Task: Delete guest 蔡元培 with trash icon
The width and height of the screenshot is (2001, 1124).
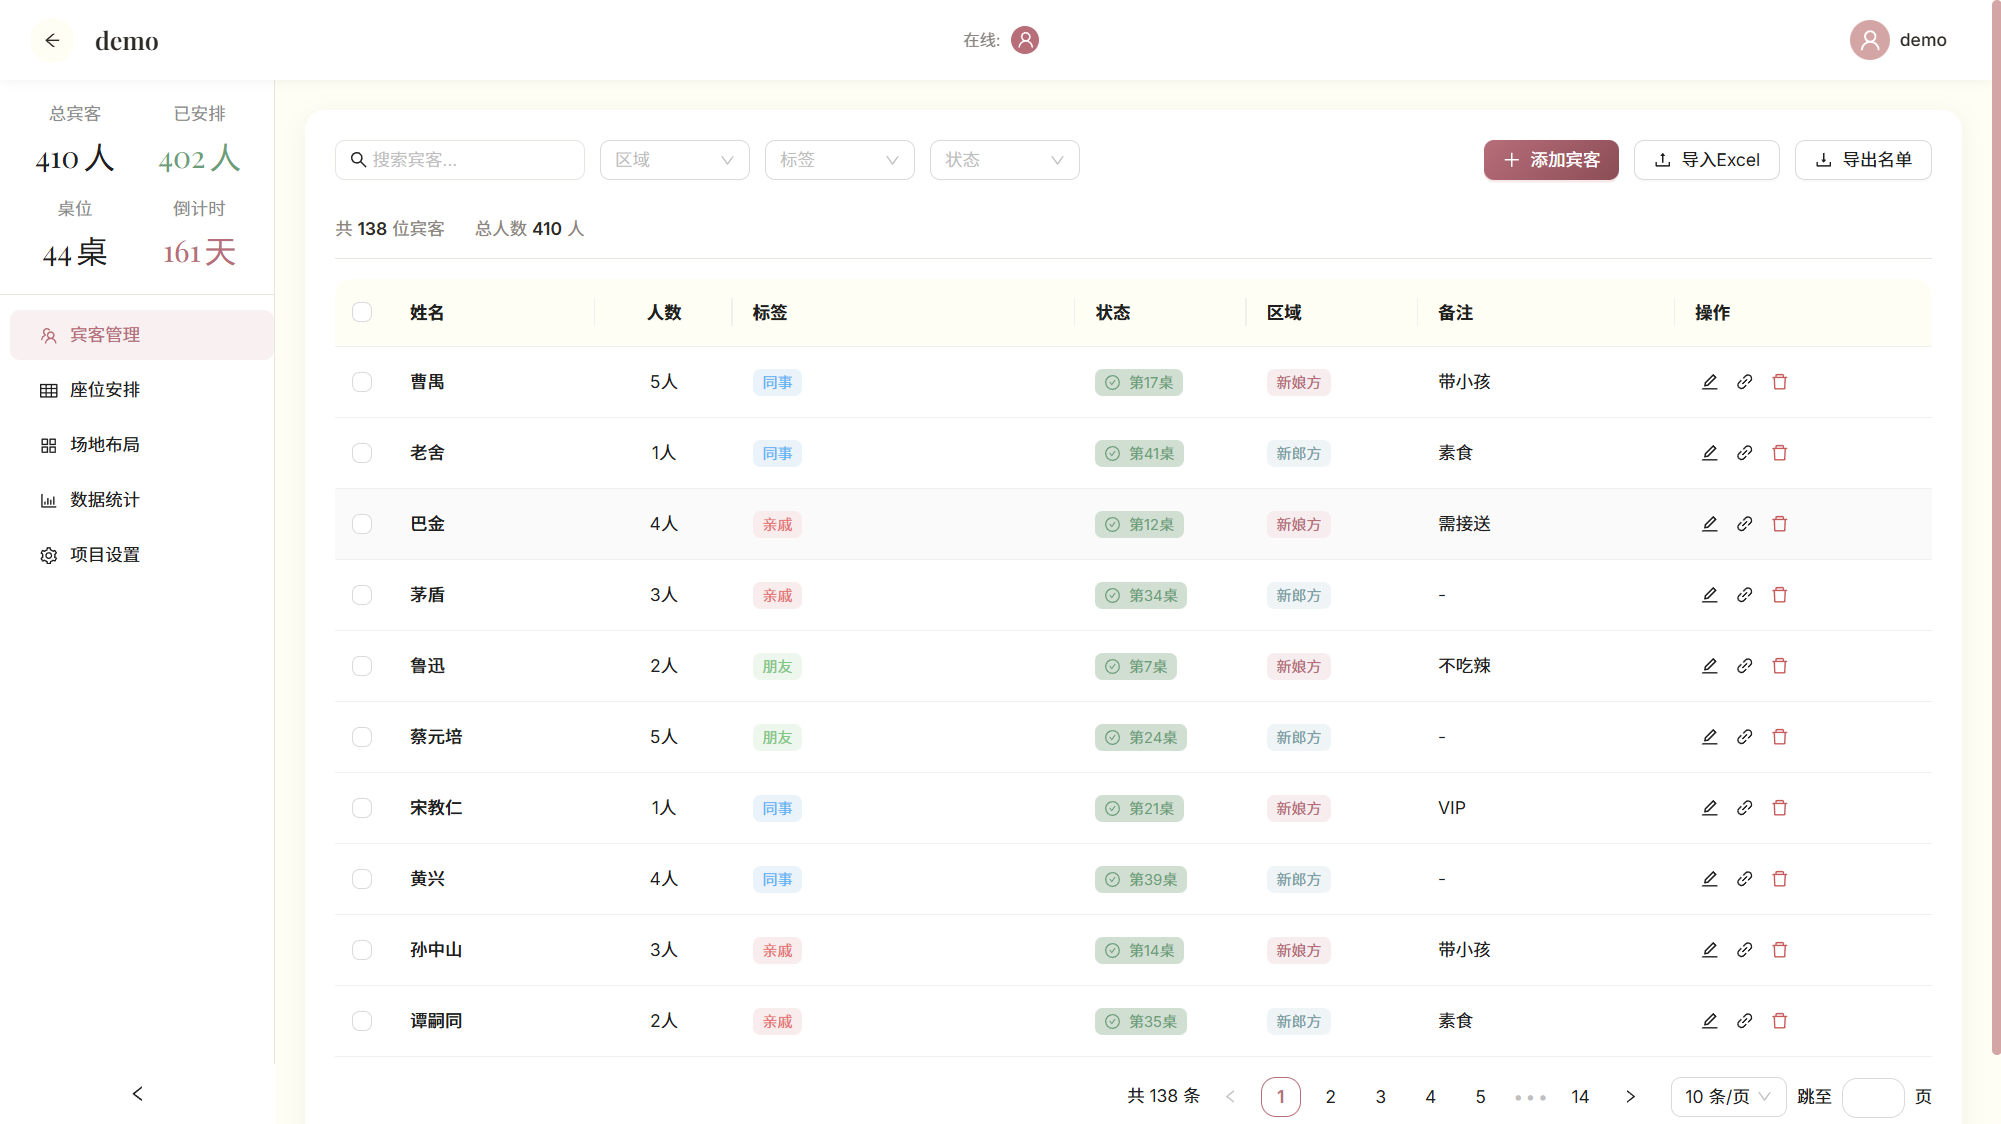Action: click(1779, 737)
